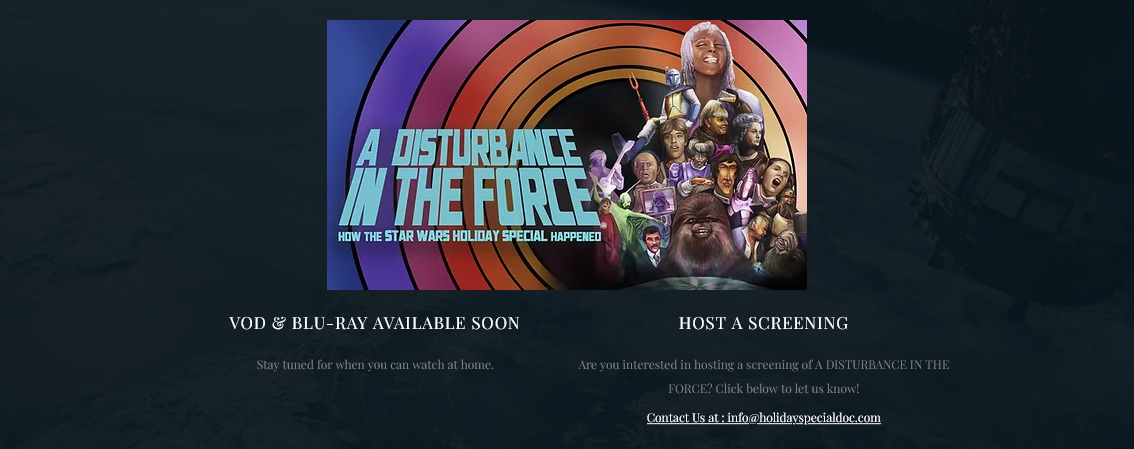Click the 'Stay tuned for when you can watch' text
1134x449 pixels.
(375, 364)
